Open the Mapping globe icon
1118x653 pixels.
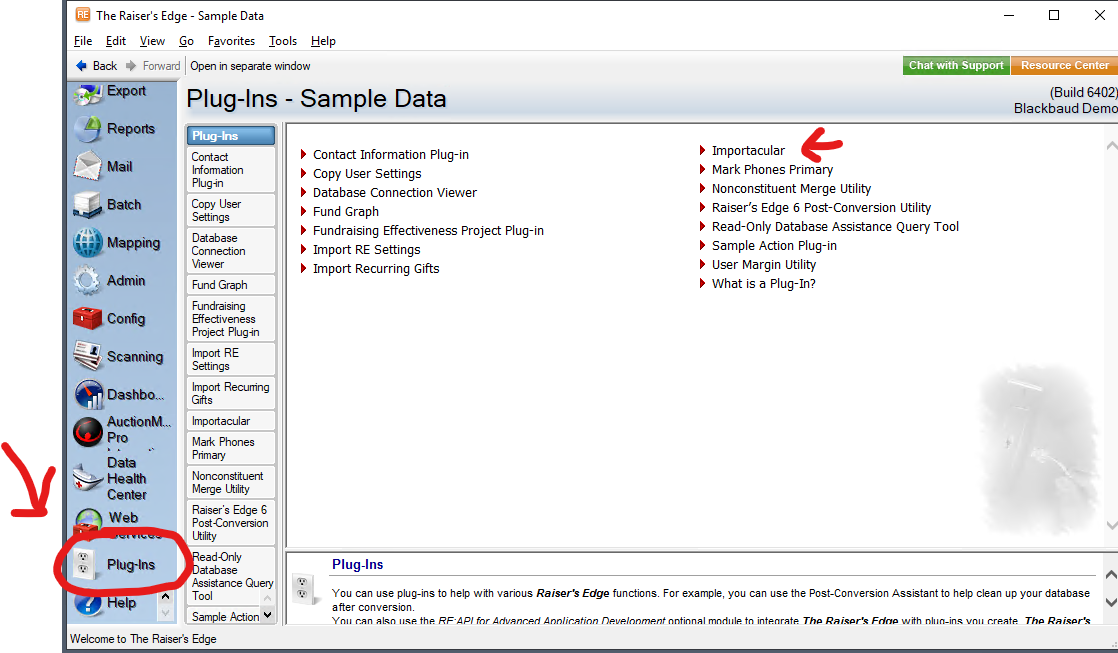pos(88,243)
